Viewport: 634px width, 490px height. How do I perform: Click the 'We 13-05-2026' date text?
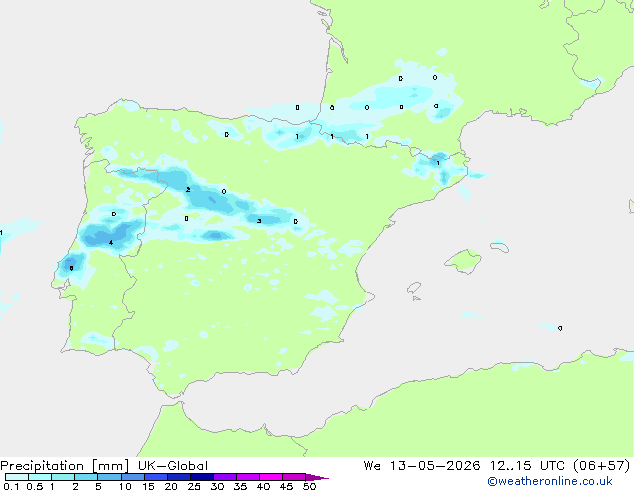422,466
